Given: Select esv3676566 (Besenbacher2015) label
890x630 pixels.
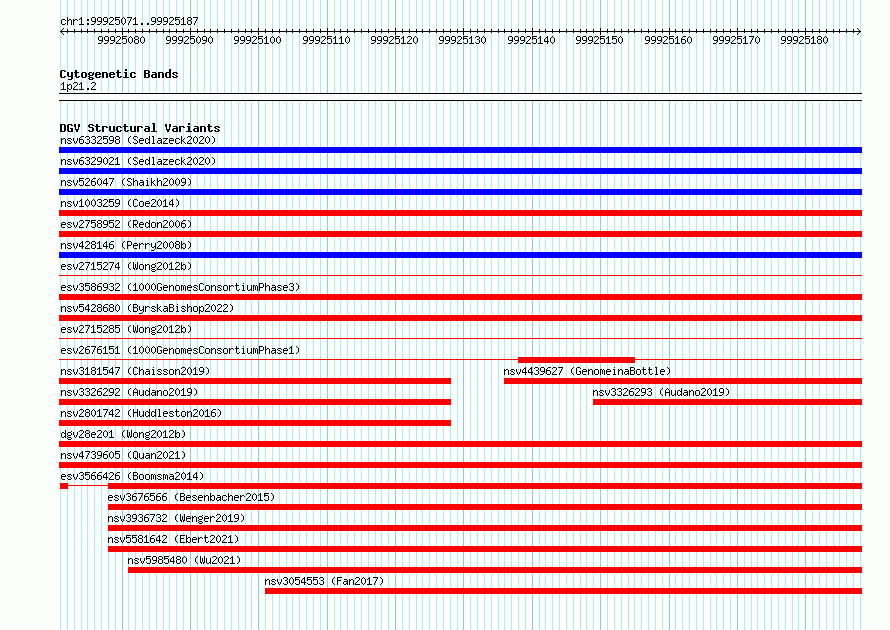Looking at the screenshot, I should point(191,497).
